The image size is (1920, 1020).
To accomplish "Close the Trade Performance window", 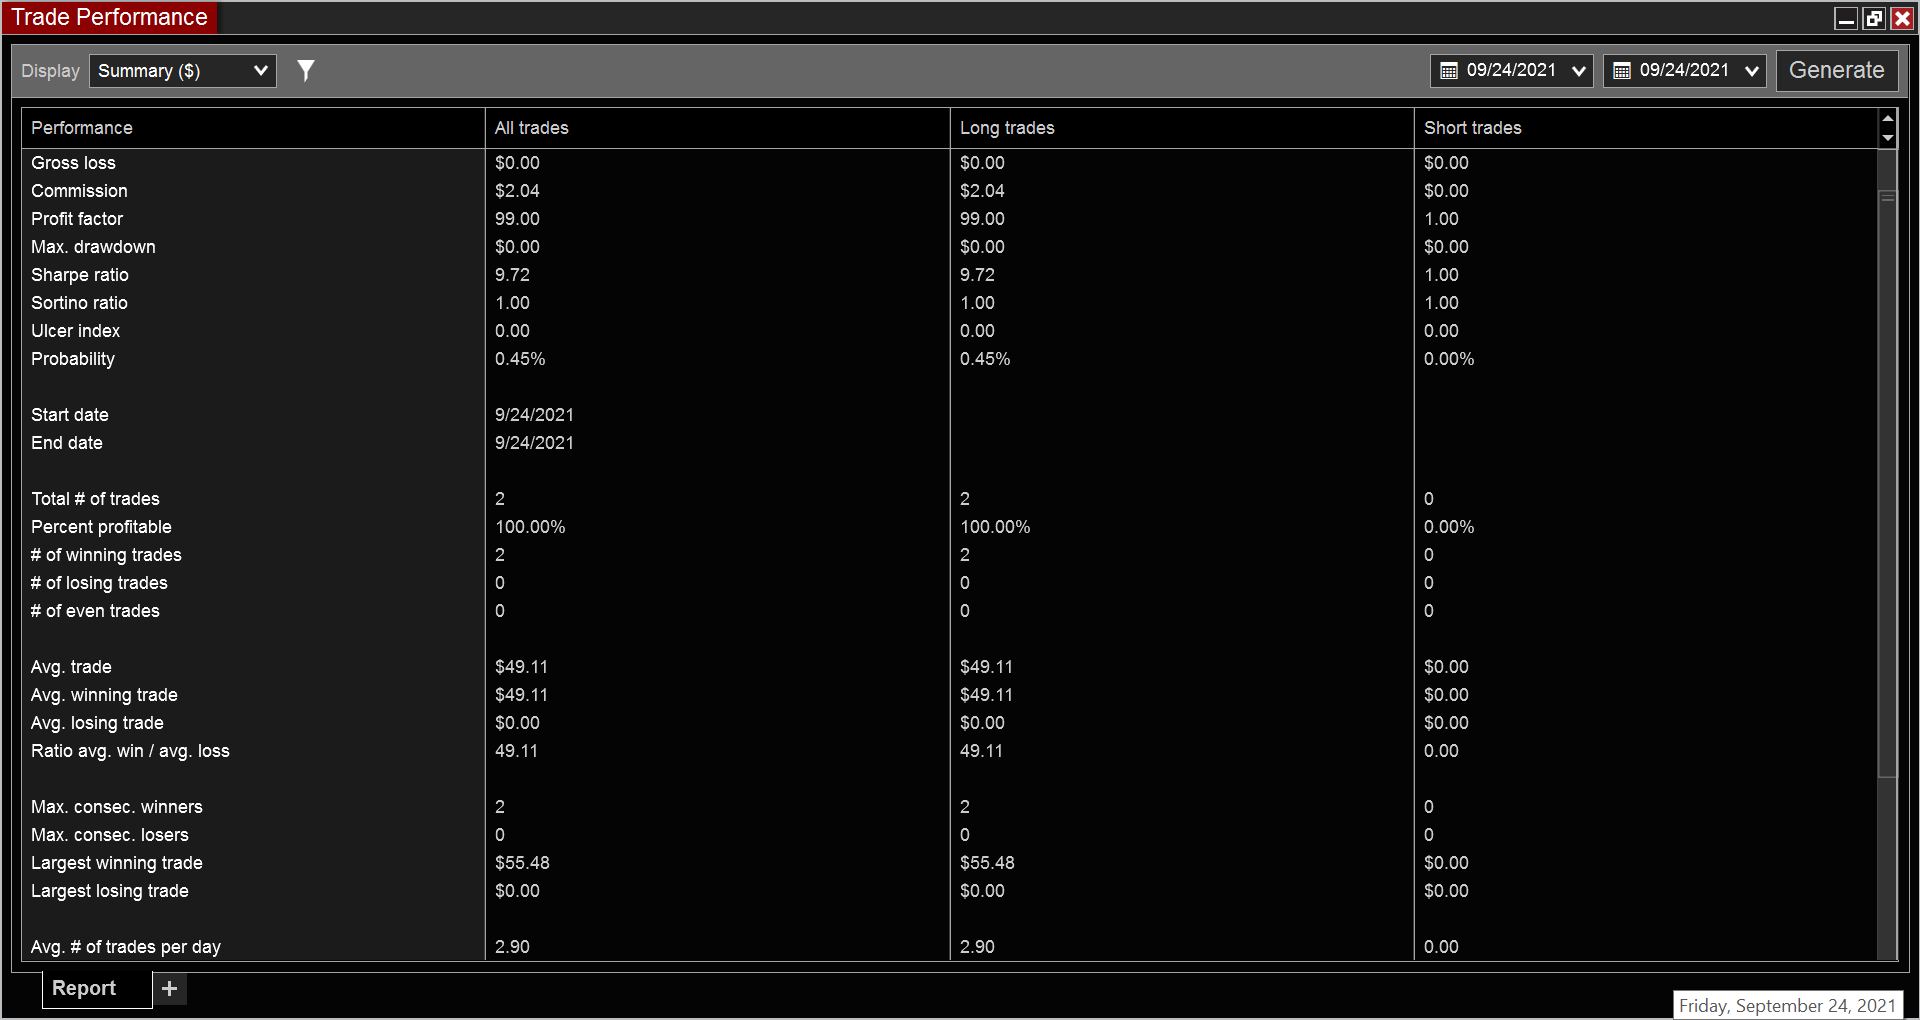I will click(x=1902, y=18).
